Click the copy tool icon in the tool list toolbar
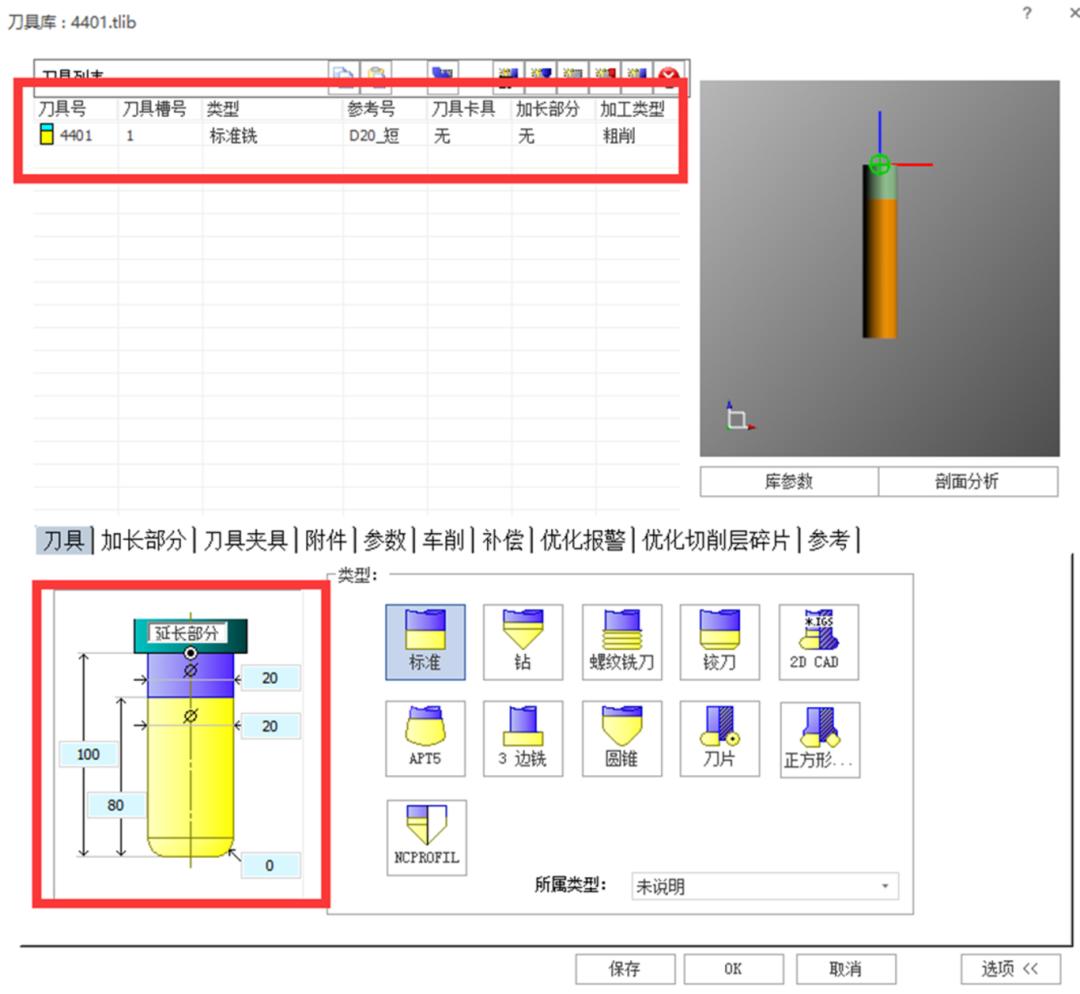 (342, 75)
